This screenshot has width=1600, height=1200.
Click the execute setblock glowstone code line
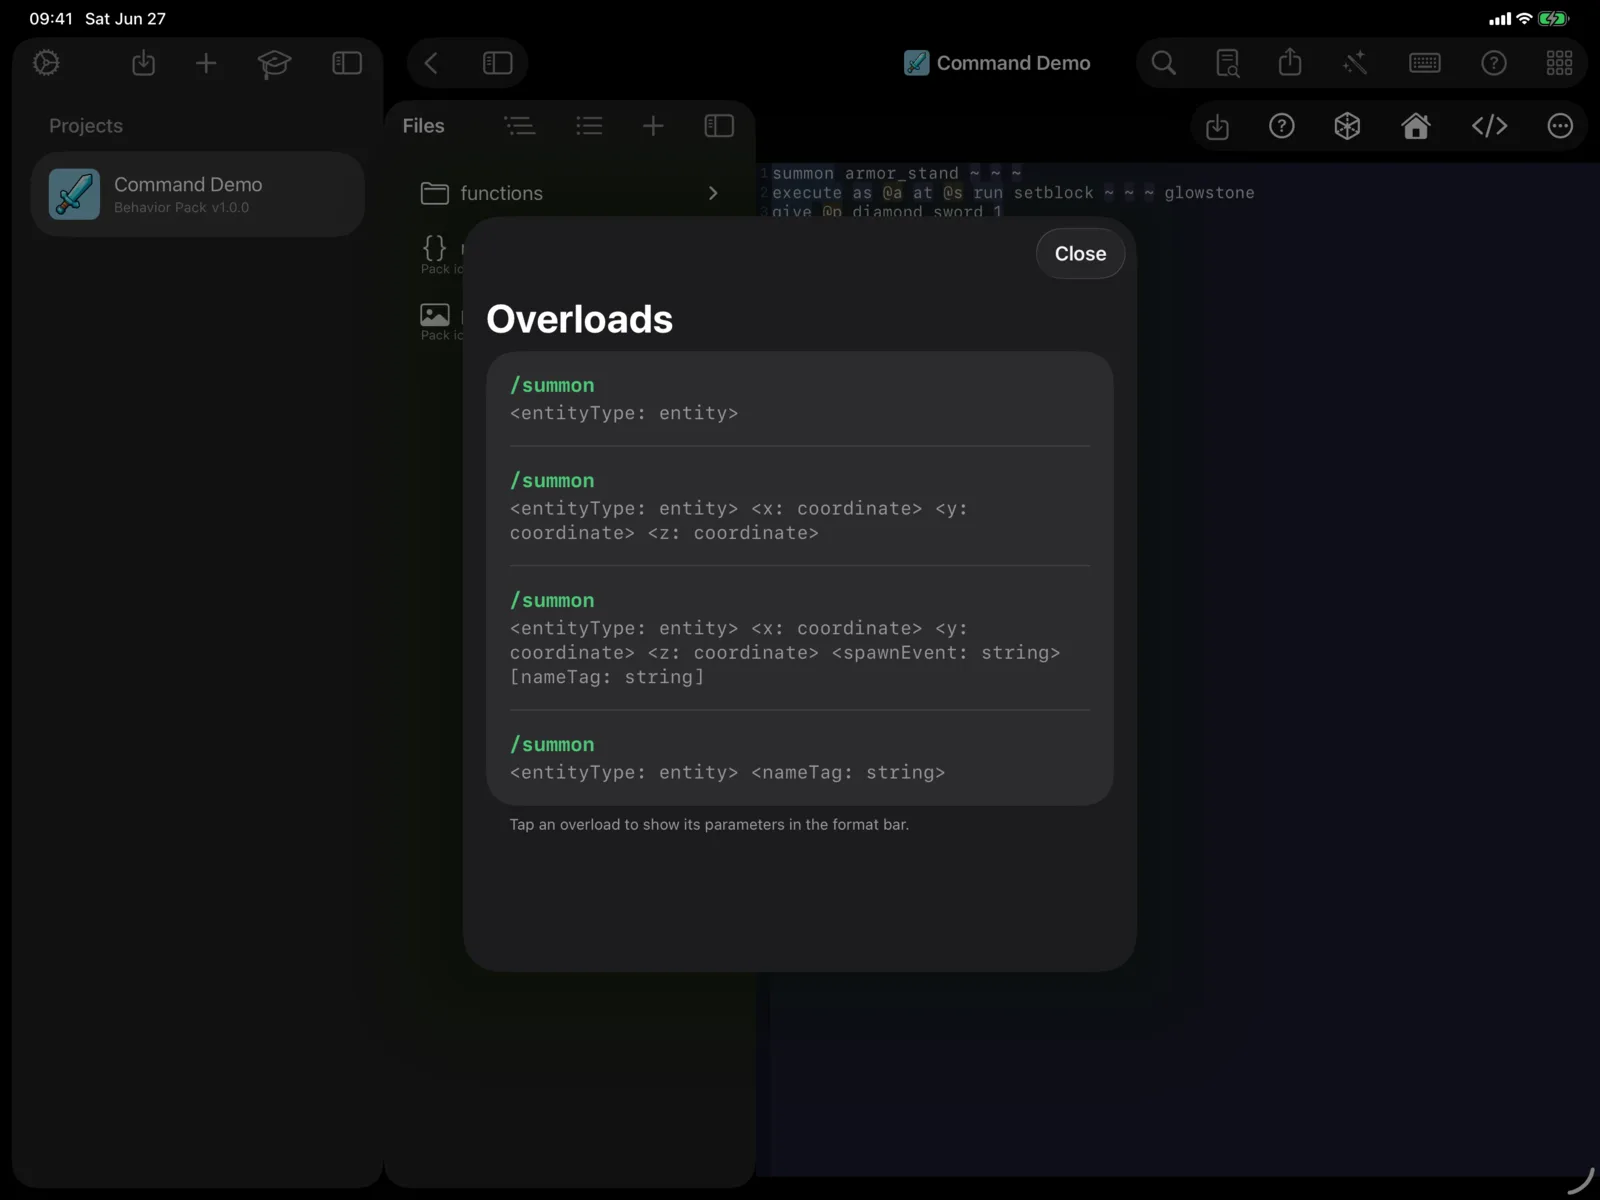click(x=1013, y=193)
